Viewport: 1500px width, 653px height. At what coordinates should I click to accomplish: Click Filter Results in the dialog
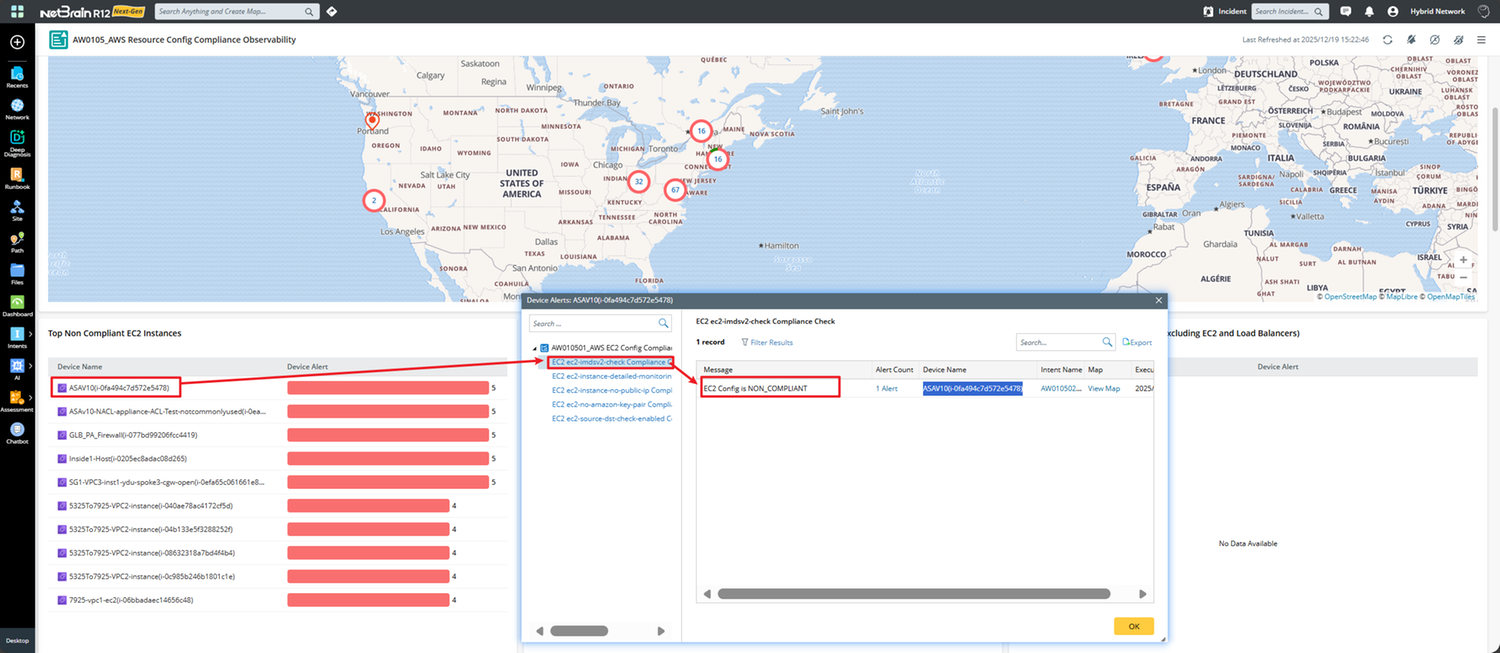pyautogui.click(x=766, y=342)
